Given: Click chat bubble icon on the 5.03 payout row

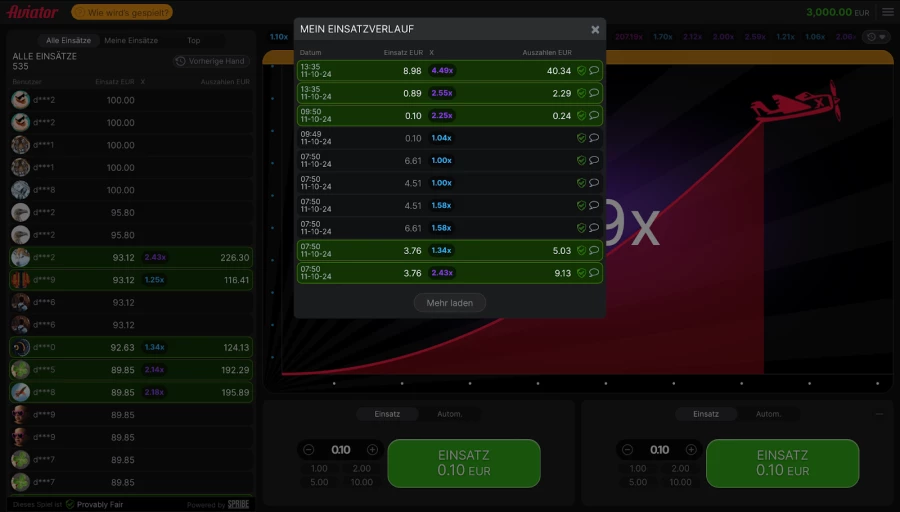Looking at the screenshot, I should tap(594, 250).
